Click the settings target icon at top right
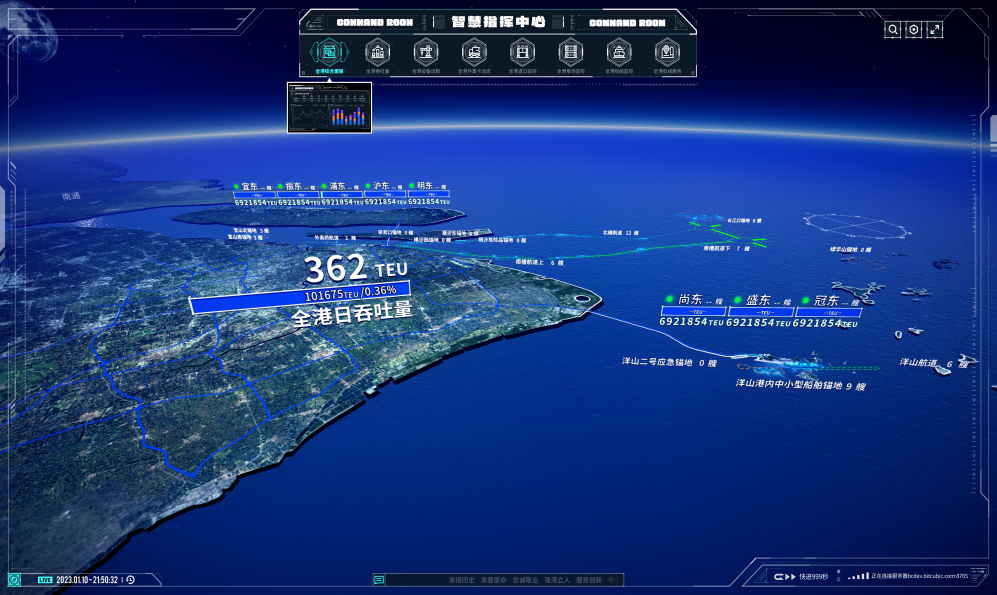The image size is (997, 595). click(x=913, y=30)
